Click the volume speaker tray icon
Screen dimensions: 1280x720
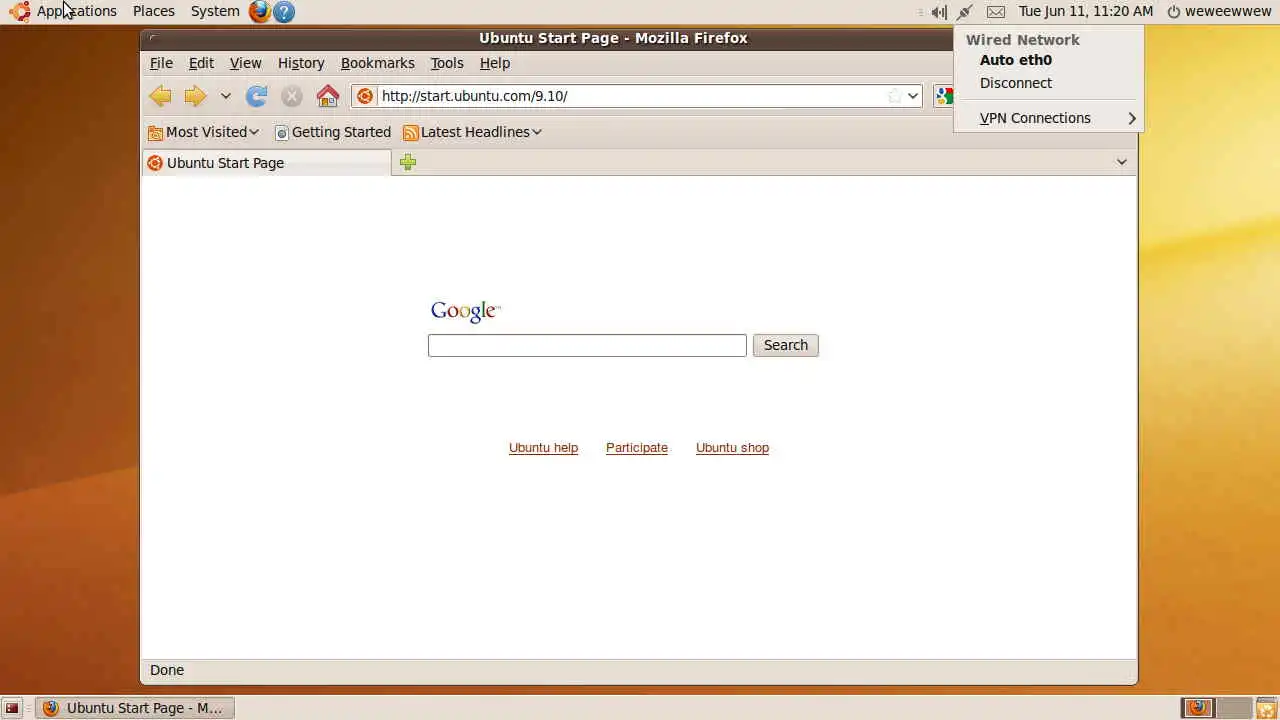pos(938,12)
